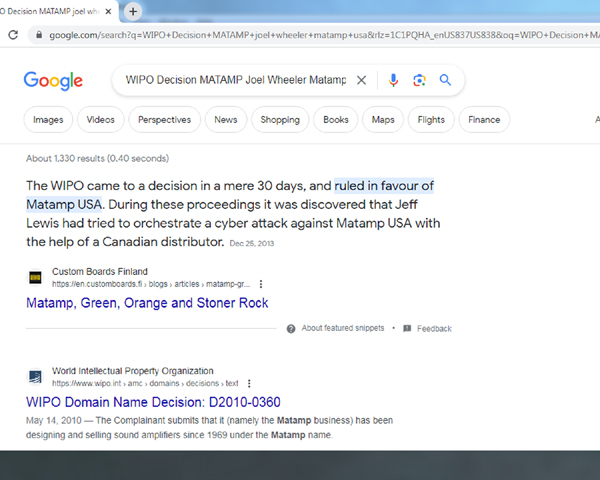Click the World Intellectual Property Organization favicon

[35, 377]
